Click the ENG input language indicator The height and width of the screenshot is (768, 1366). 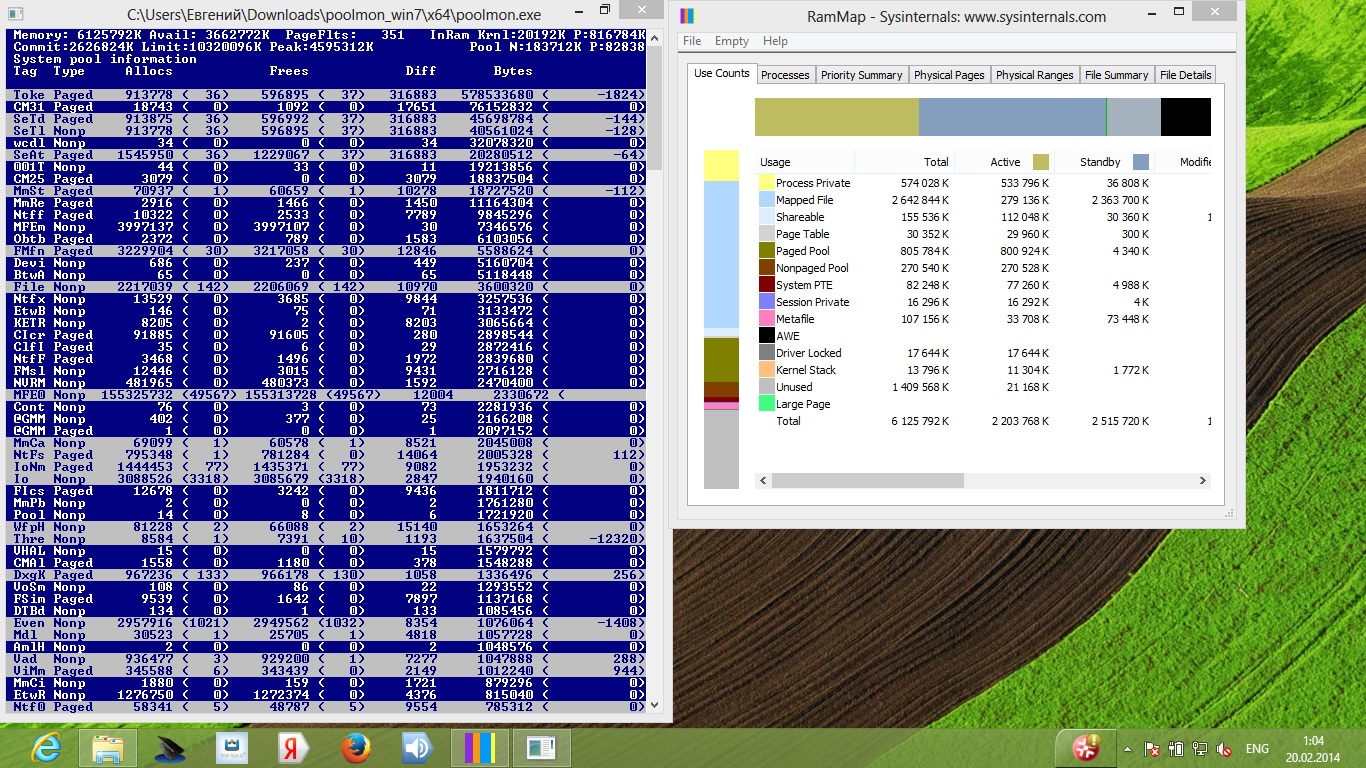(x=1256, y=749)
